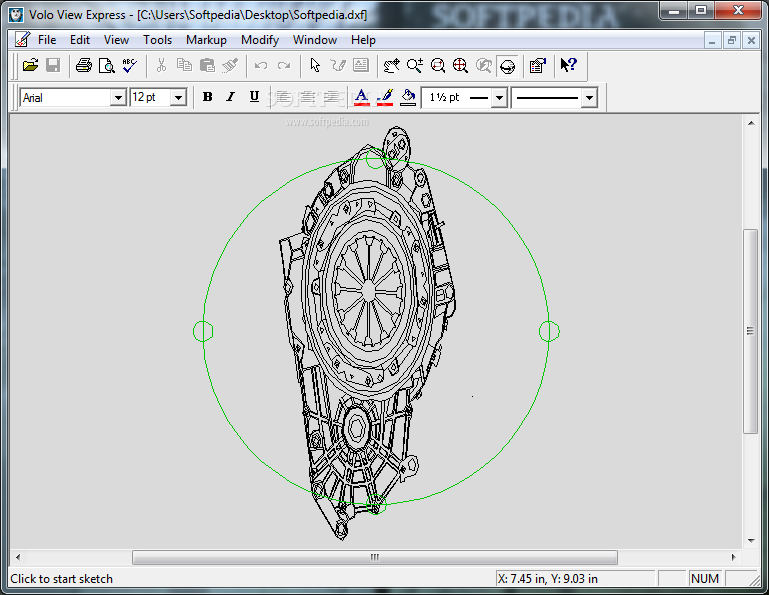Open the Edit menu
769x595 pixels.
pyautogui.click(x=80, y=40)
